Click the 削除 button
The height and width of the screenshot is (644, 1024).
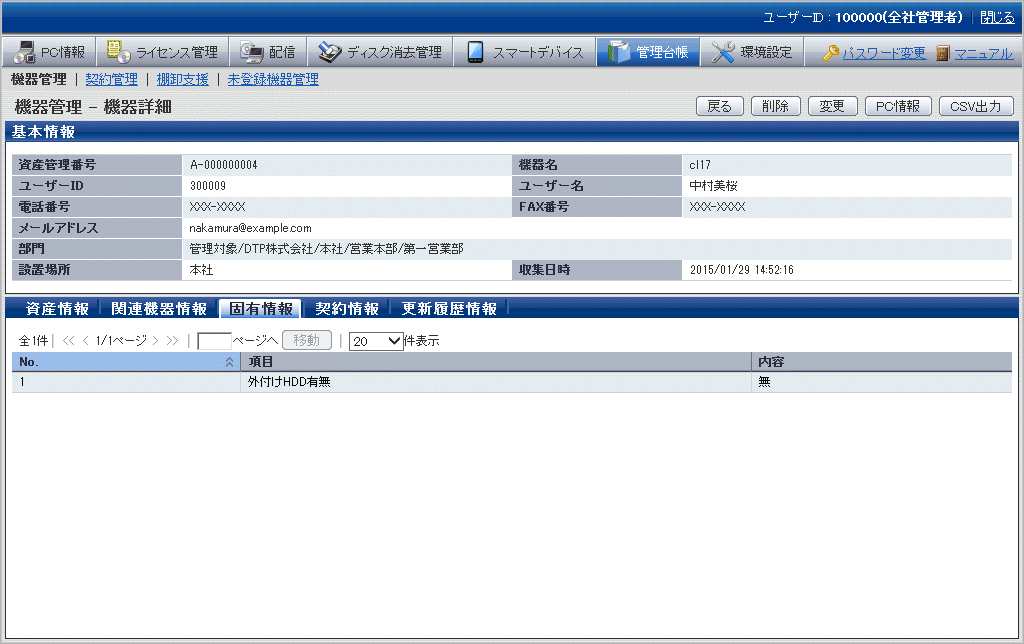click(776, 106)
